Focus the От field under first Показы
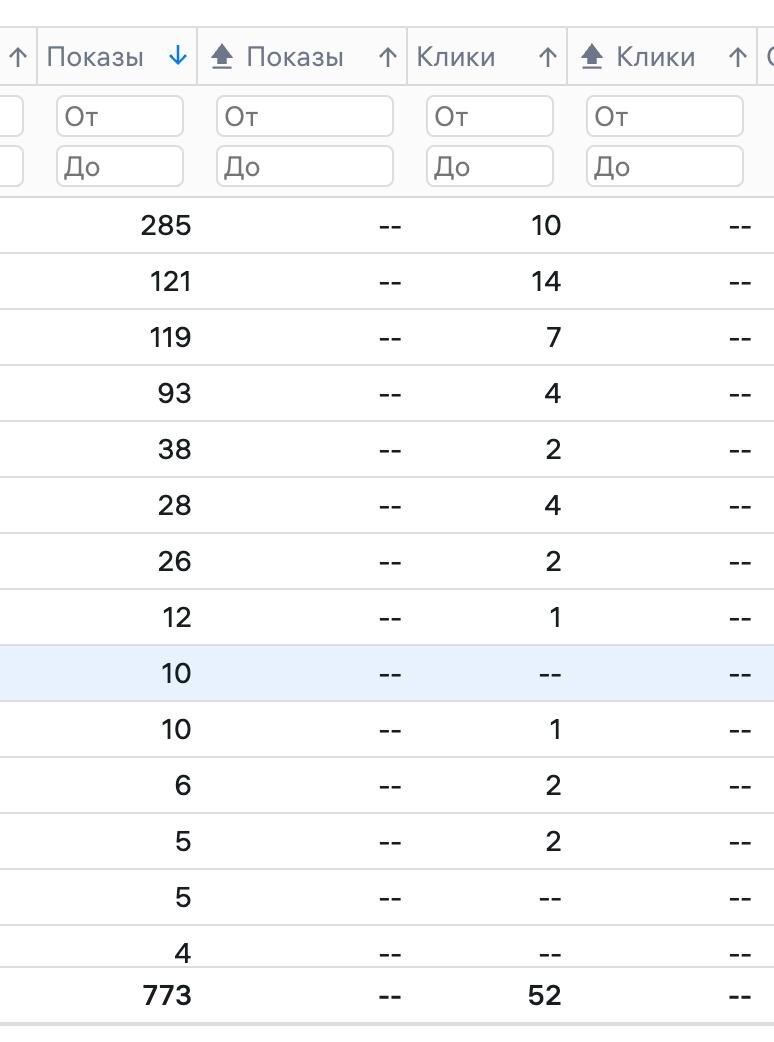 (120, 116)
